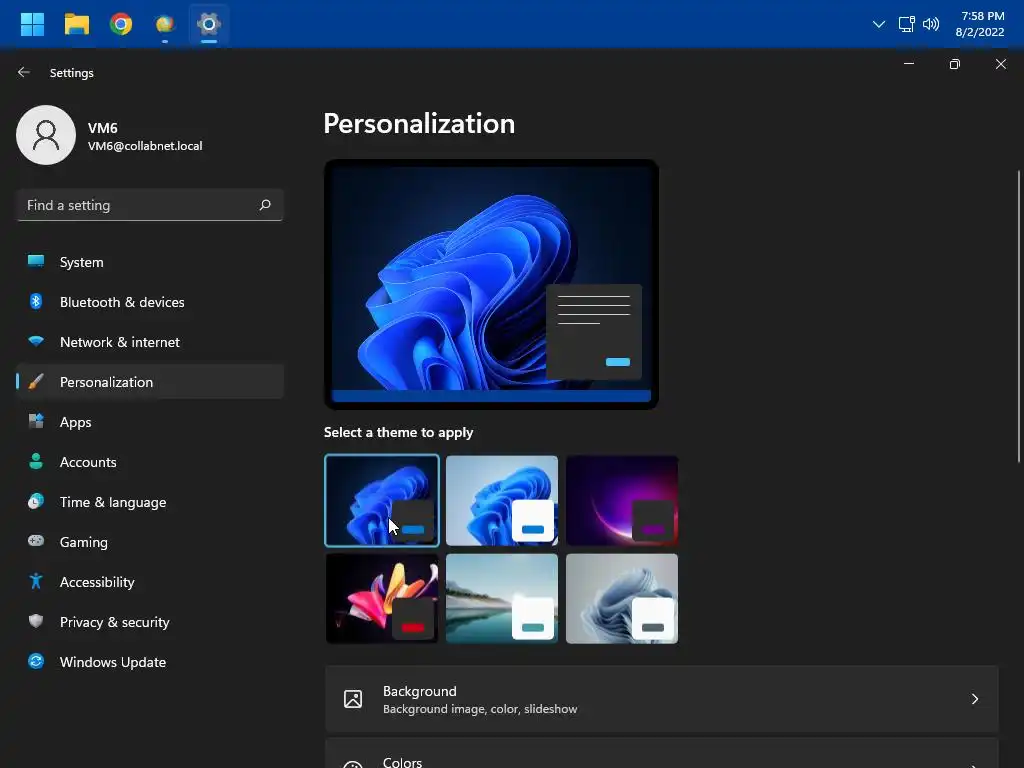The height and width of the screenshot is (768, 1024).
Task: Apply the light blue bloom theme
Action: click(502, 500)
